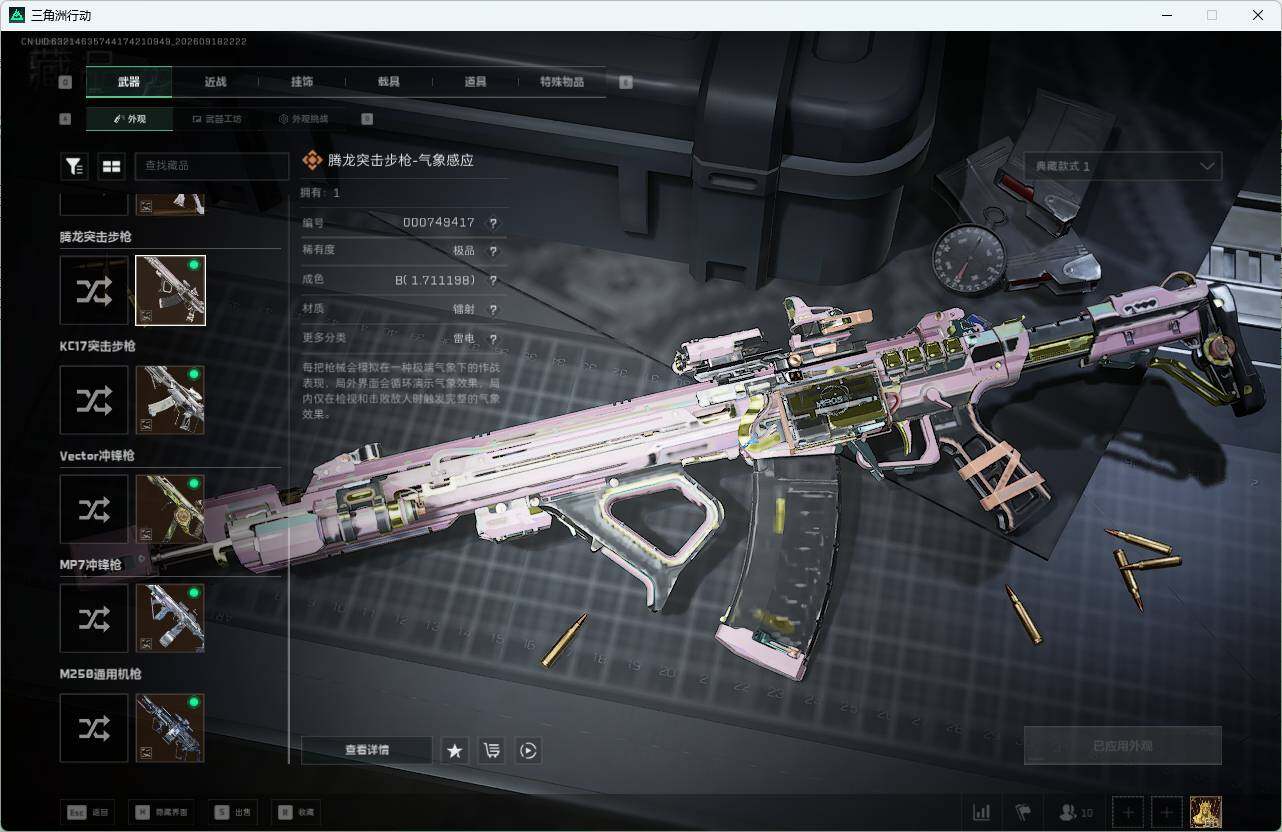Click the random skin icon for M250通用机枪
Viewport: 1282px width, 832px height.
[x=94, y=728]
